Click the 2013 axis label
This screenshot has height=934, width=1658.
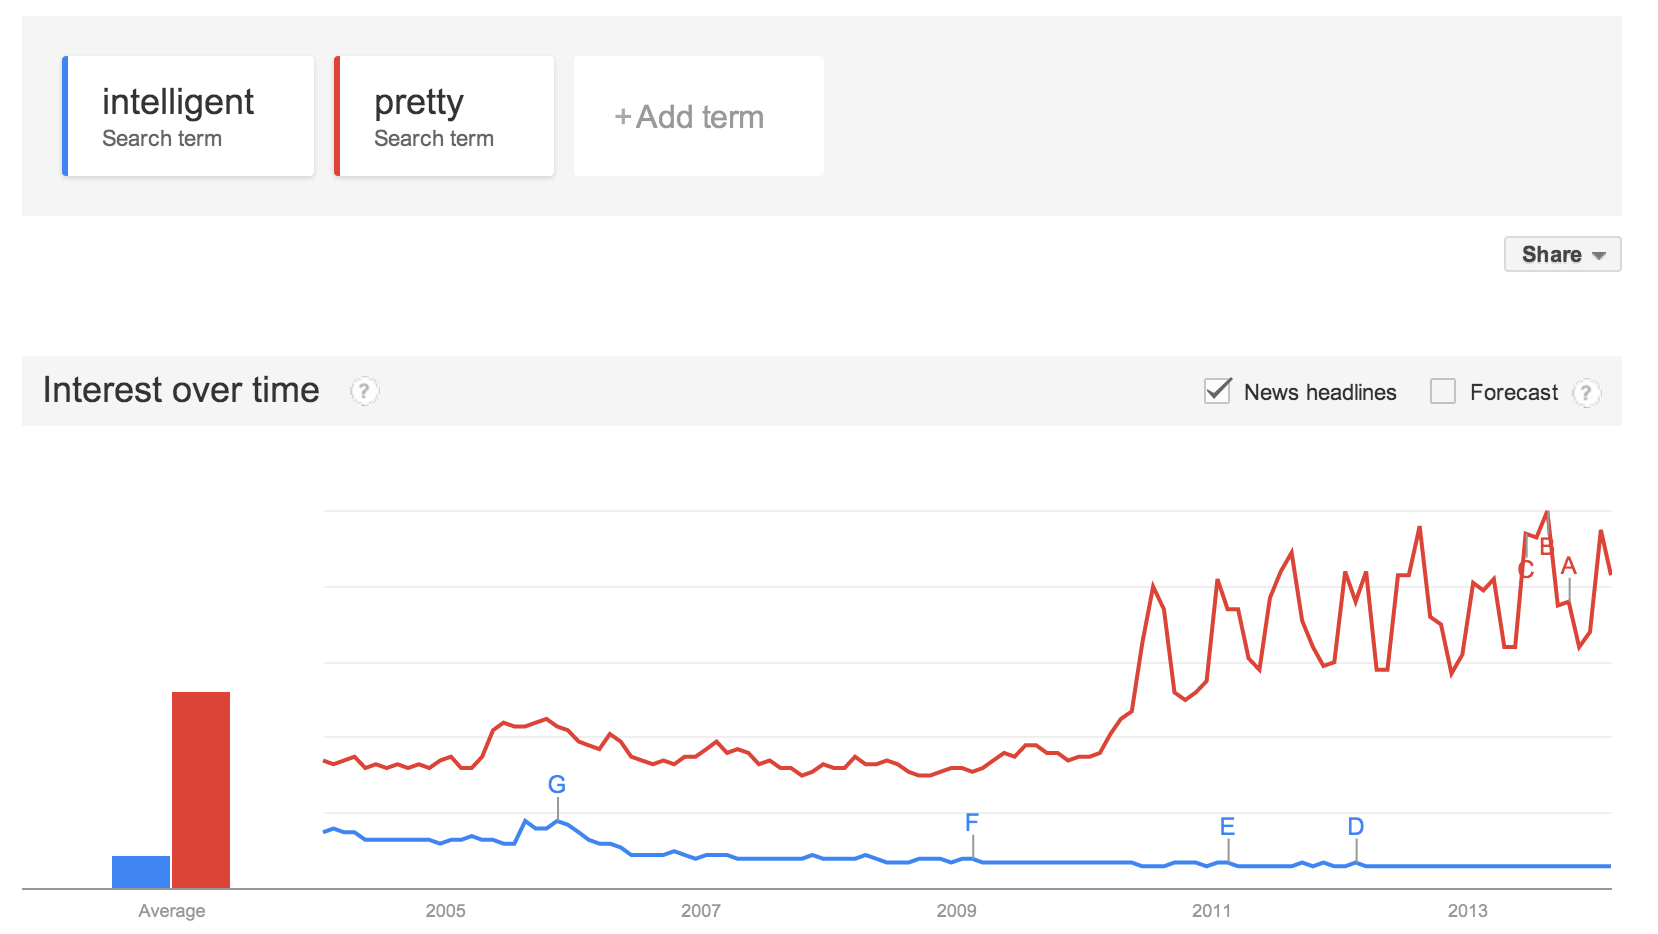click(x=1467, y=911)
